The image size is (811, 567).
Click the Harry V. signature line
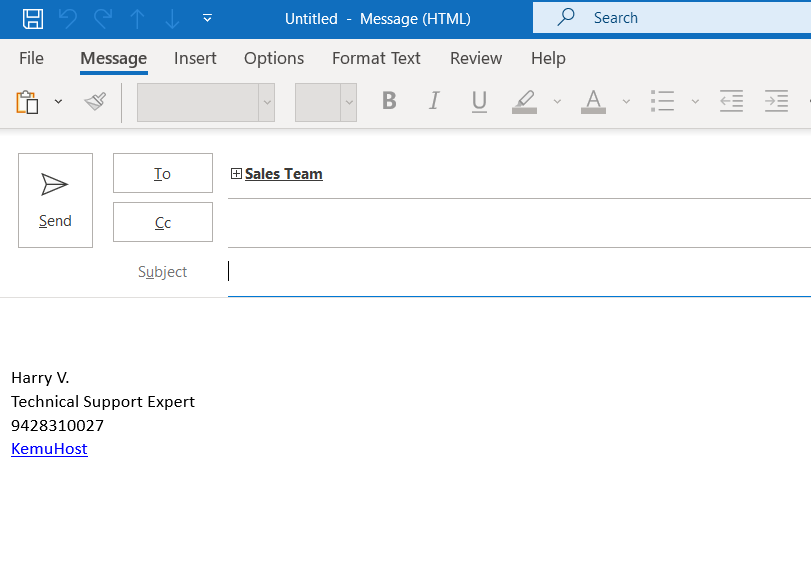40,378
